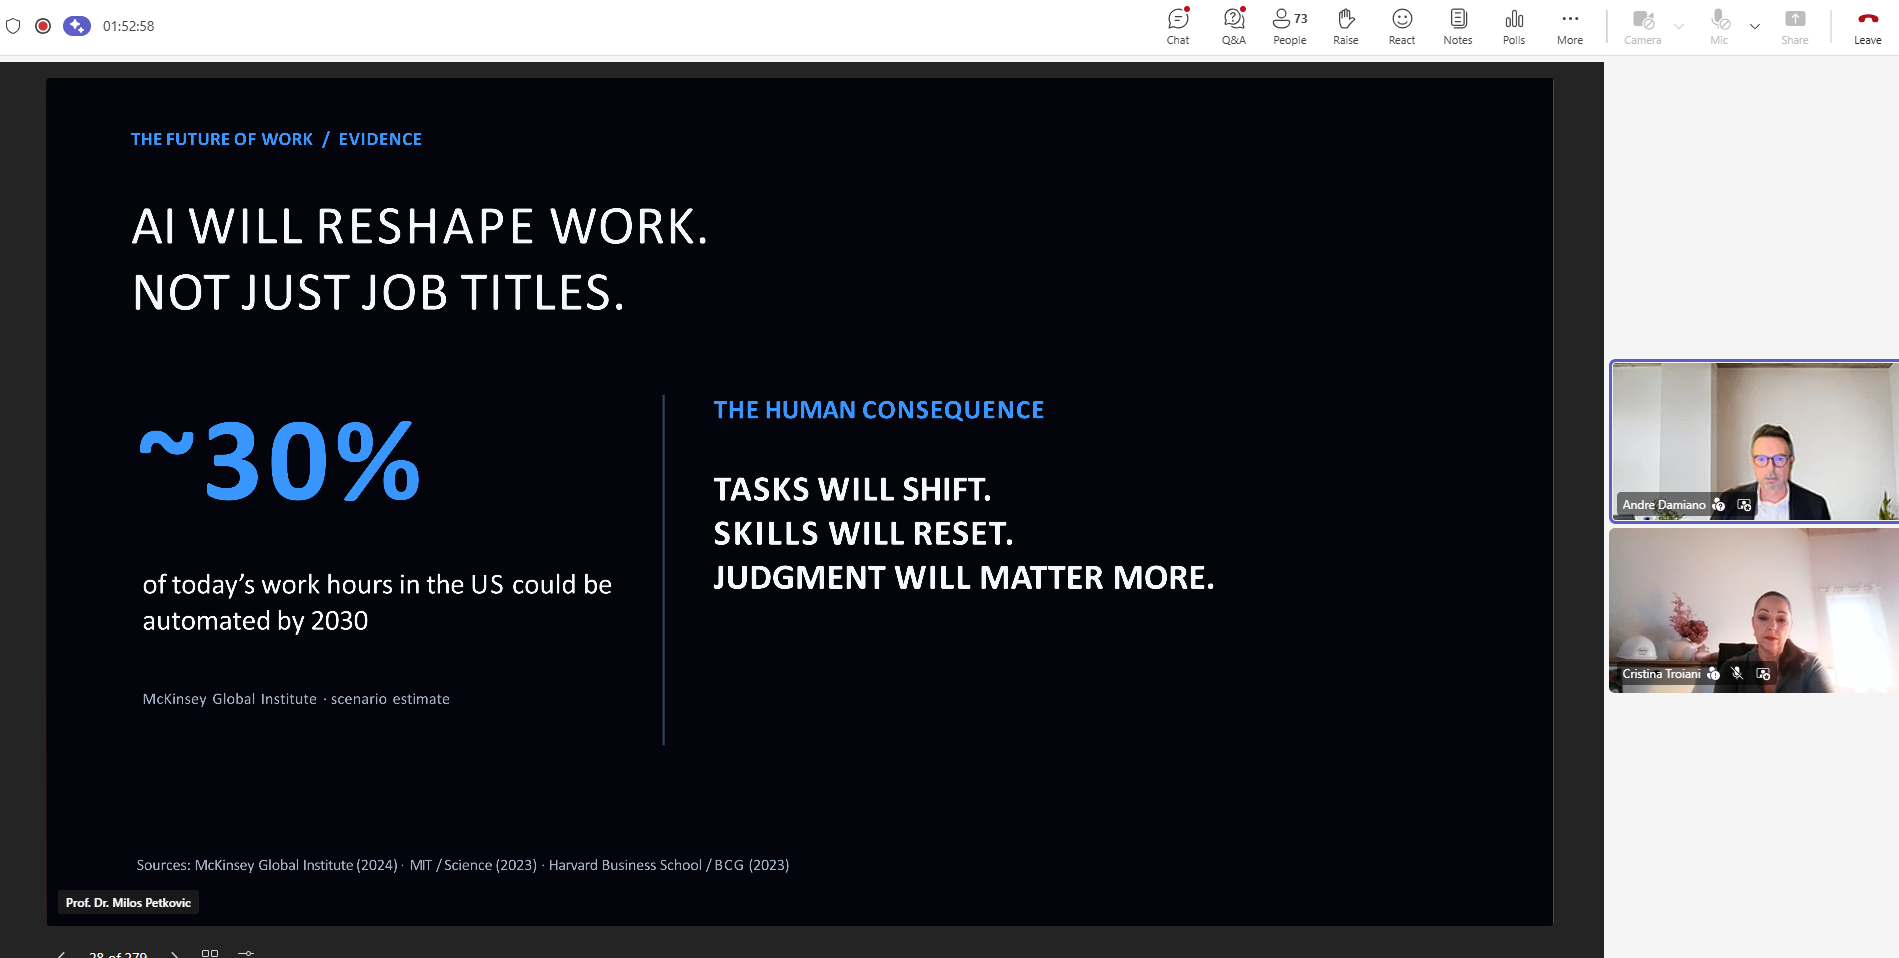Click the Cristina Troiani name label
The image size is (1899, 958).
coord(1661,674)
